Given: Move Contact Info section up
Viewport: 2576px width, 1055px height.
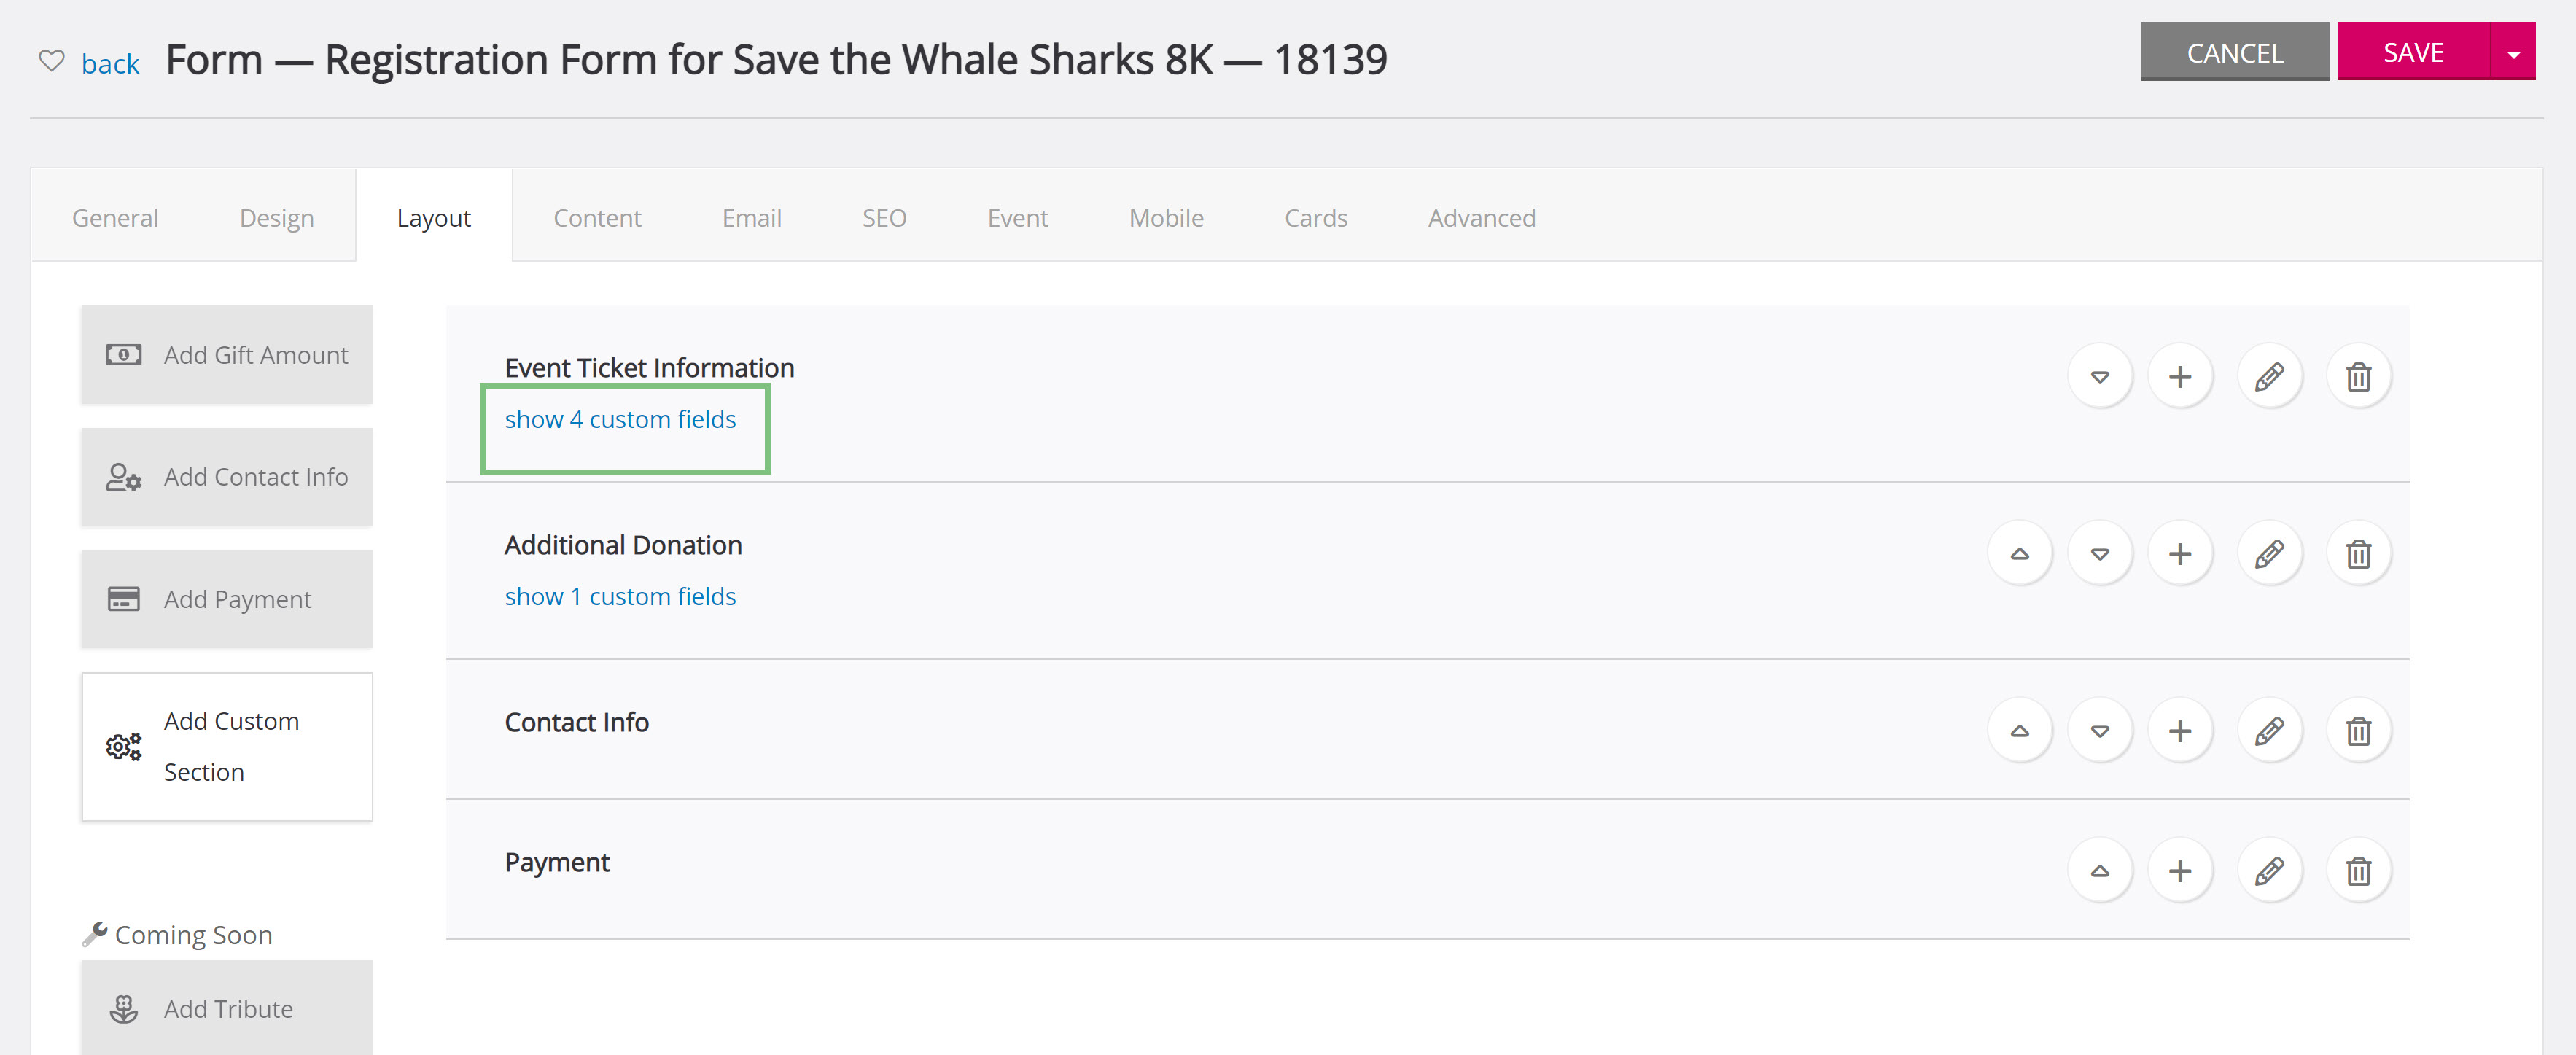Looking at the screenshot, I should pos(2019,731).
